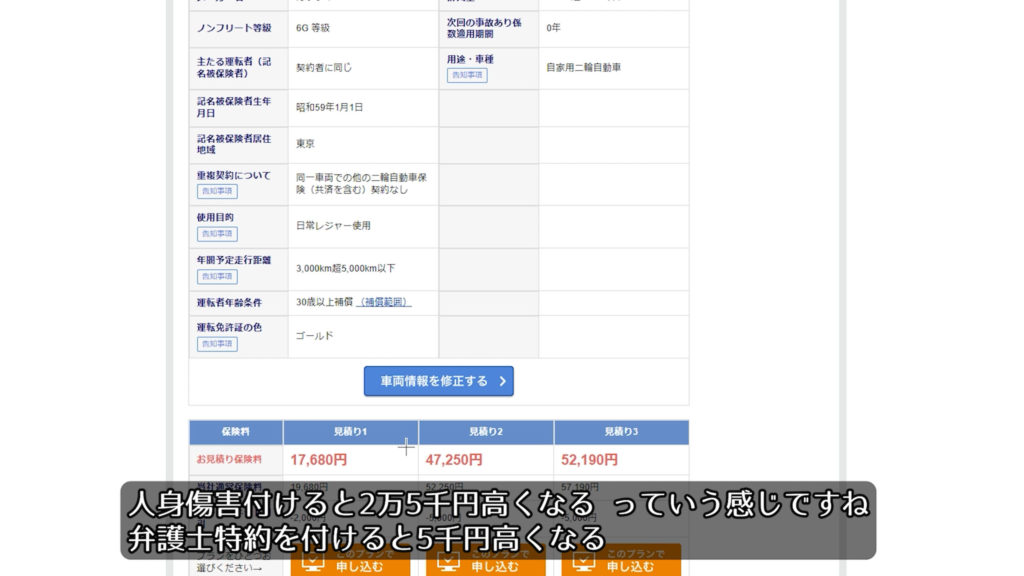Click 告知事項 badge under 重複契約について
Viewport: 1024px width, 576px height.
point(217,191)
